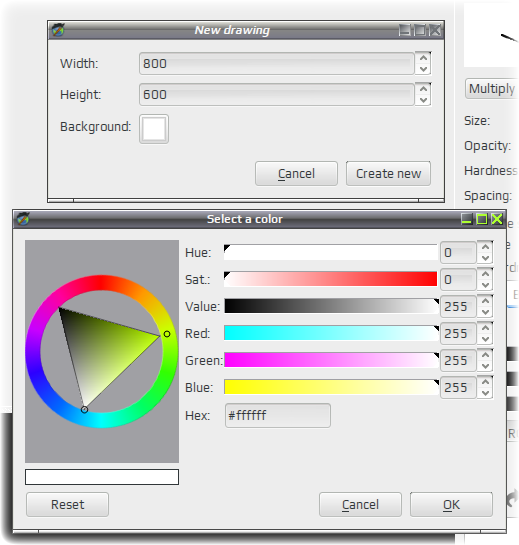The image size is (519, 545).
Task: Increase Width with the up arrow
Action: (x=423, y=58)
